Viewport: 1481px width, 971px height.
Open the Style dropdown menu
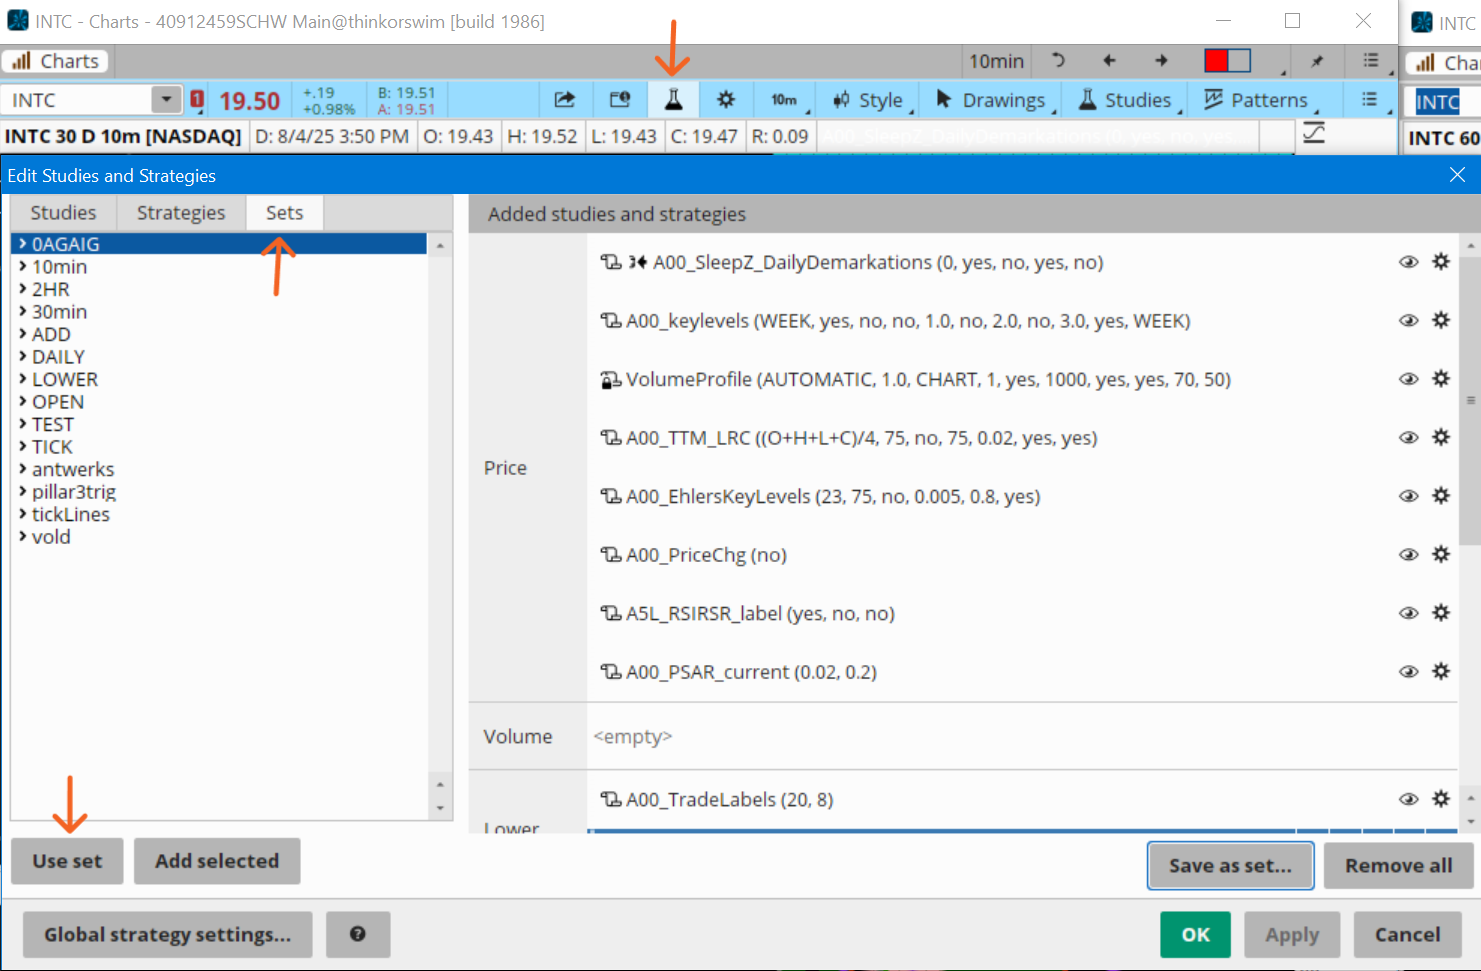click(x=873, y=100)
